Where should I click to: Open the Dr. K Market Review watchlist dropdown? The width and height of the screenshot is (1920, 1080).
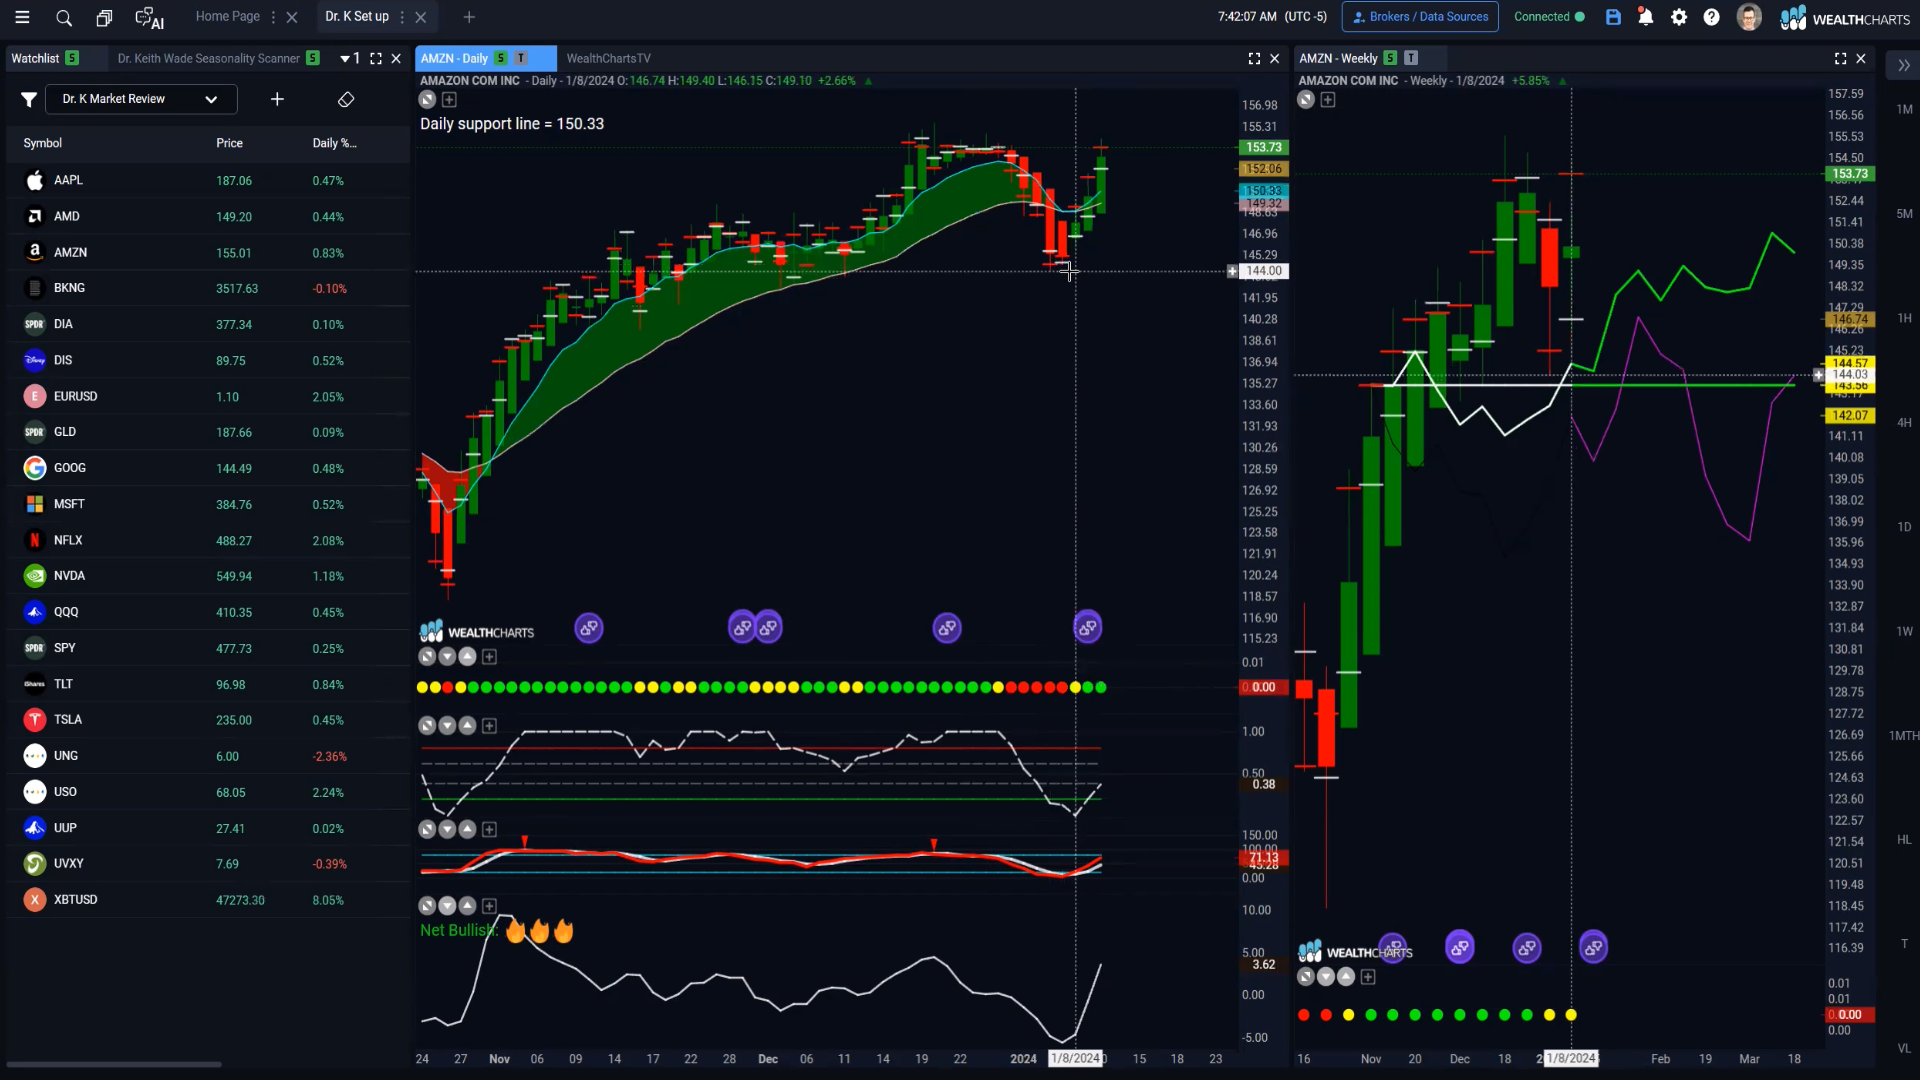click(140, 99)
